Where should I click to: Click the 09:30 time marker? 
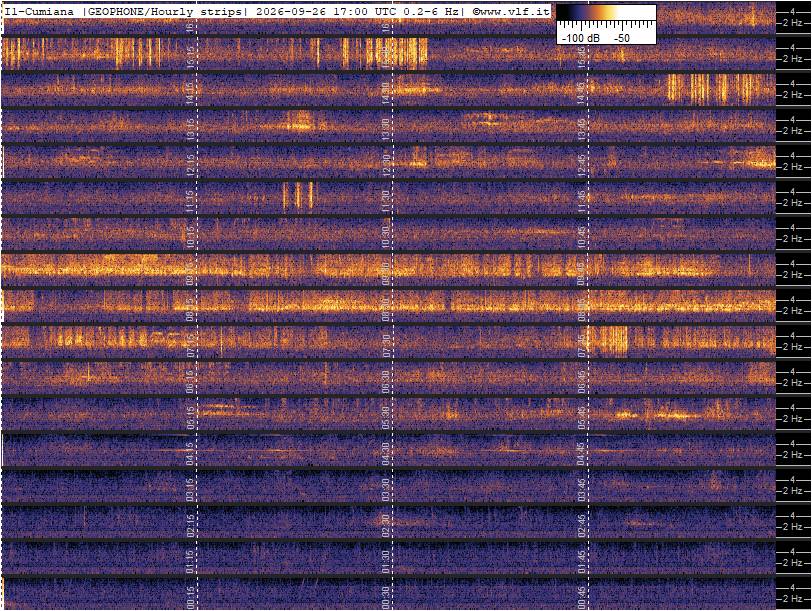(x=386, y=270)
